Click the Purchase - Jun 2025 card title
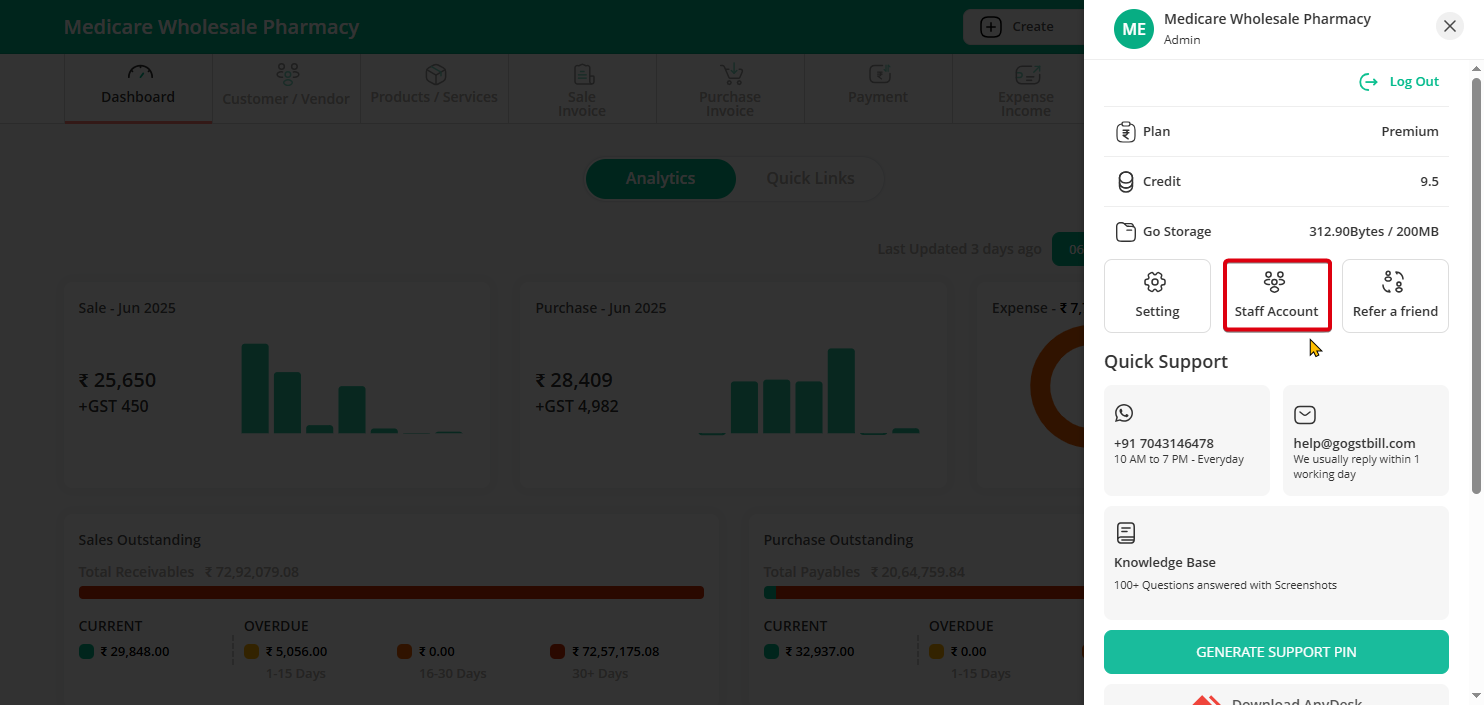This screenshot has width=1484, height=705. point(600,308)
